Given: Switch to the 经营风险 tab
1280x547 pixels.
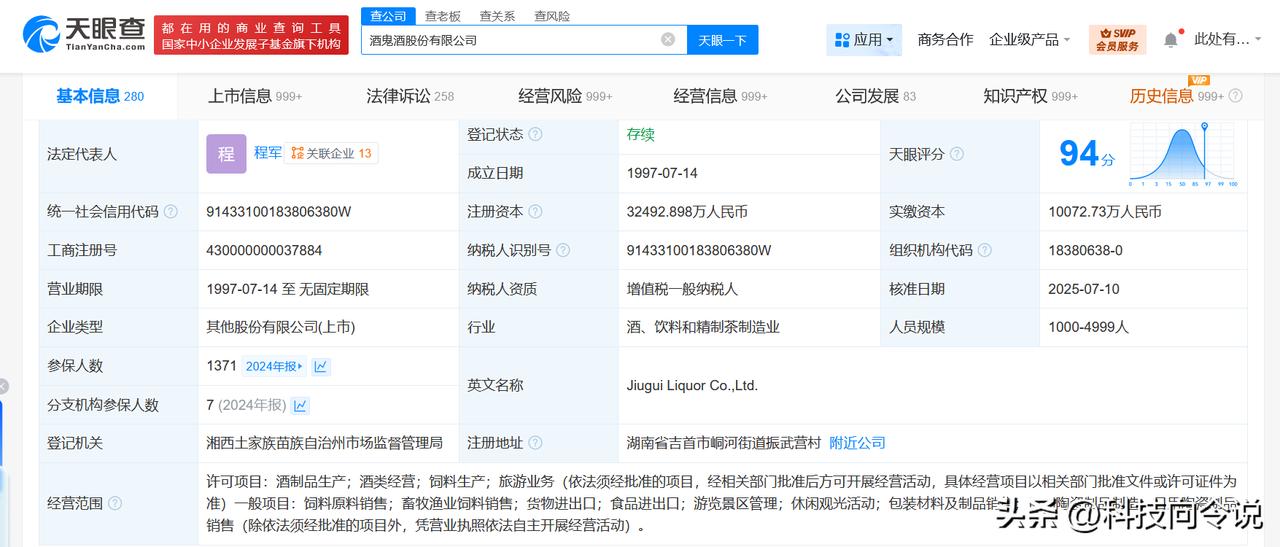Looking at the screenshot, I should point(565,96).
